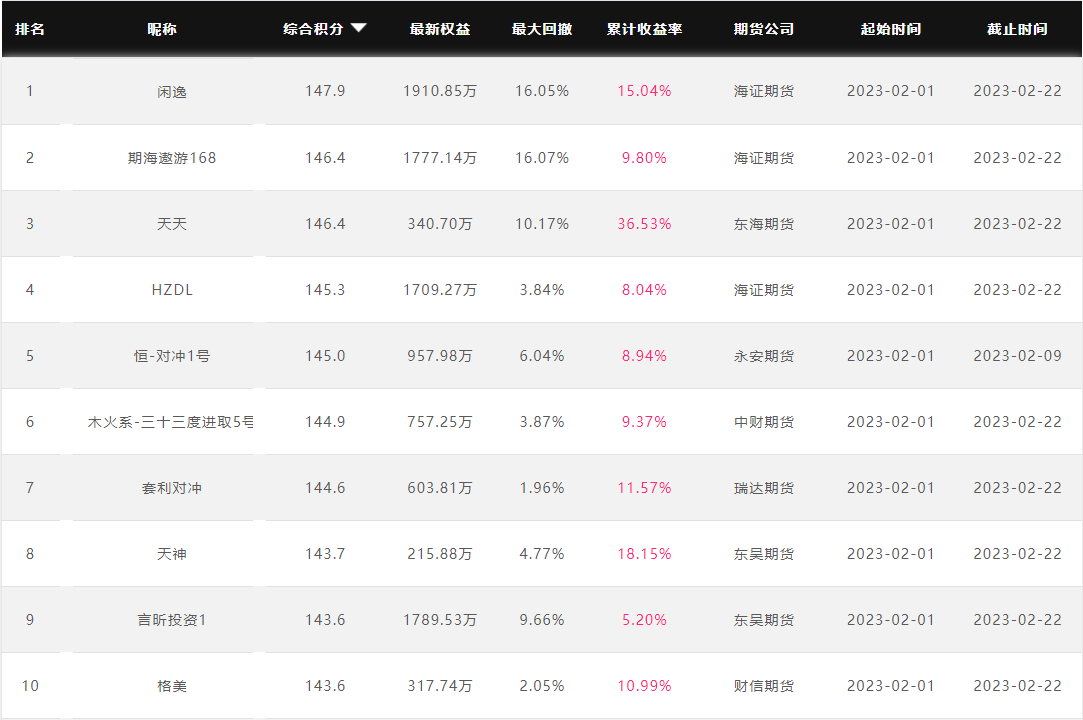The image size is (1083, 720).
Task: Click rank number 10
Action: 30,686
